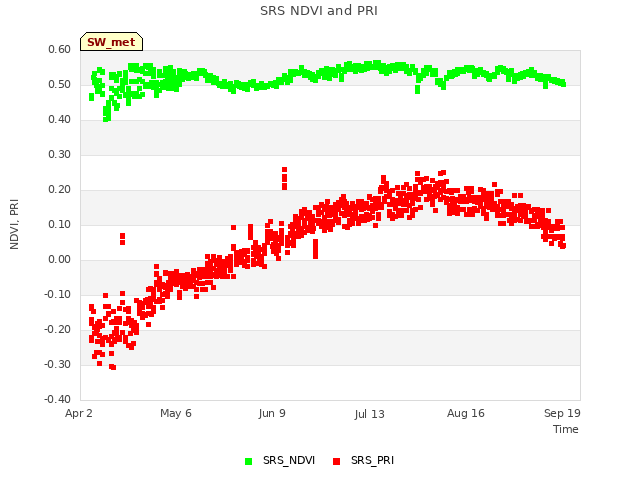Click the 0.50 y-axis tick label
Image resolution: width=640 pixels, height=480 pixels.
click(60, 84)
